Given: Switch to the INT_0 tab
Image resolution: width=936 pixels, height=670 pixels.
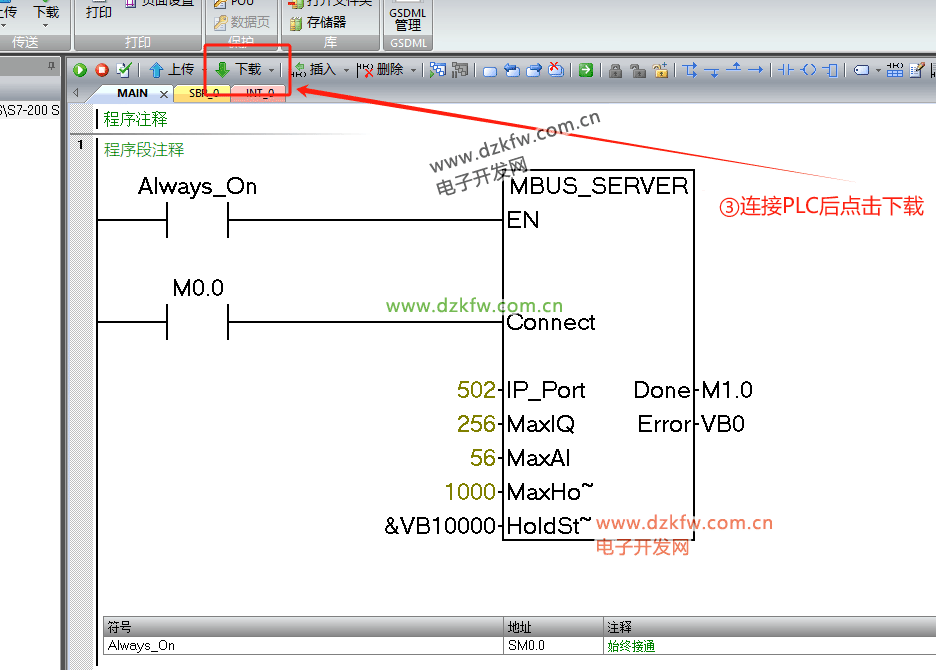Looking at the screenshot, I should coord(259,93).
